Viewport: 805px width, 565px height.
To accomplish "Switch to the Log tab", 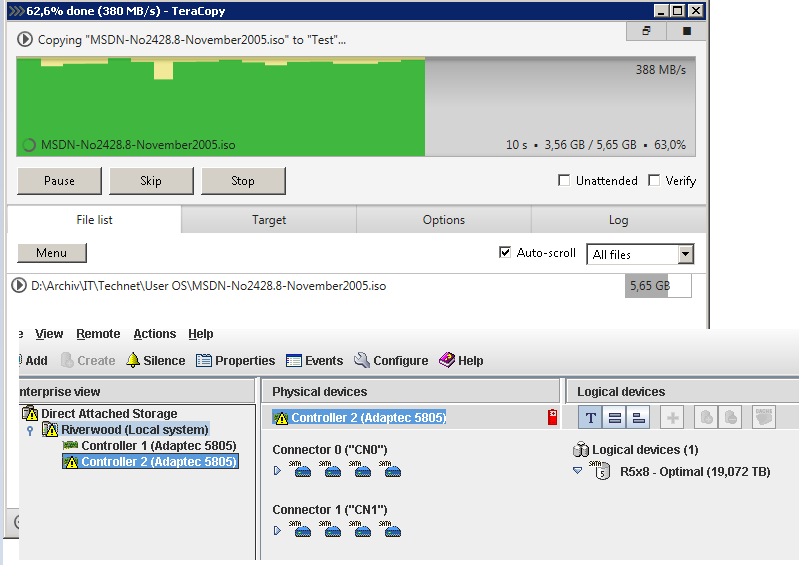I will (619, 220).
